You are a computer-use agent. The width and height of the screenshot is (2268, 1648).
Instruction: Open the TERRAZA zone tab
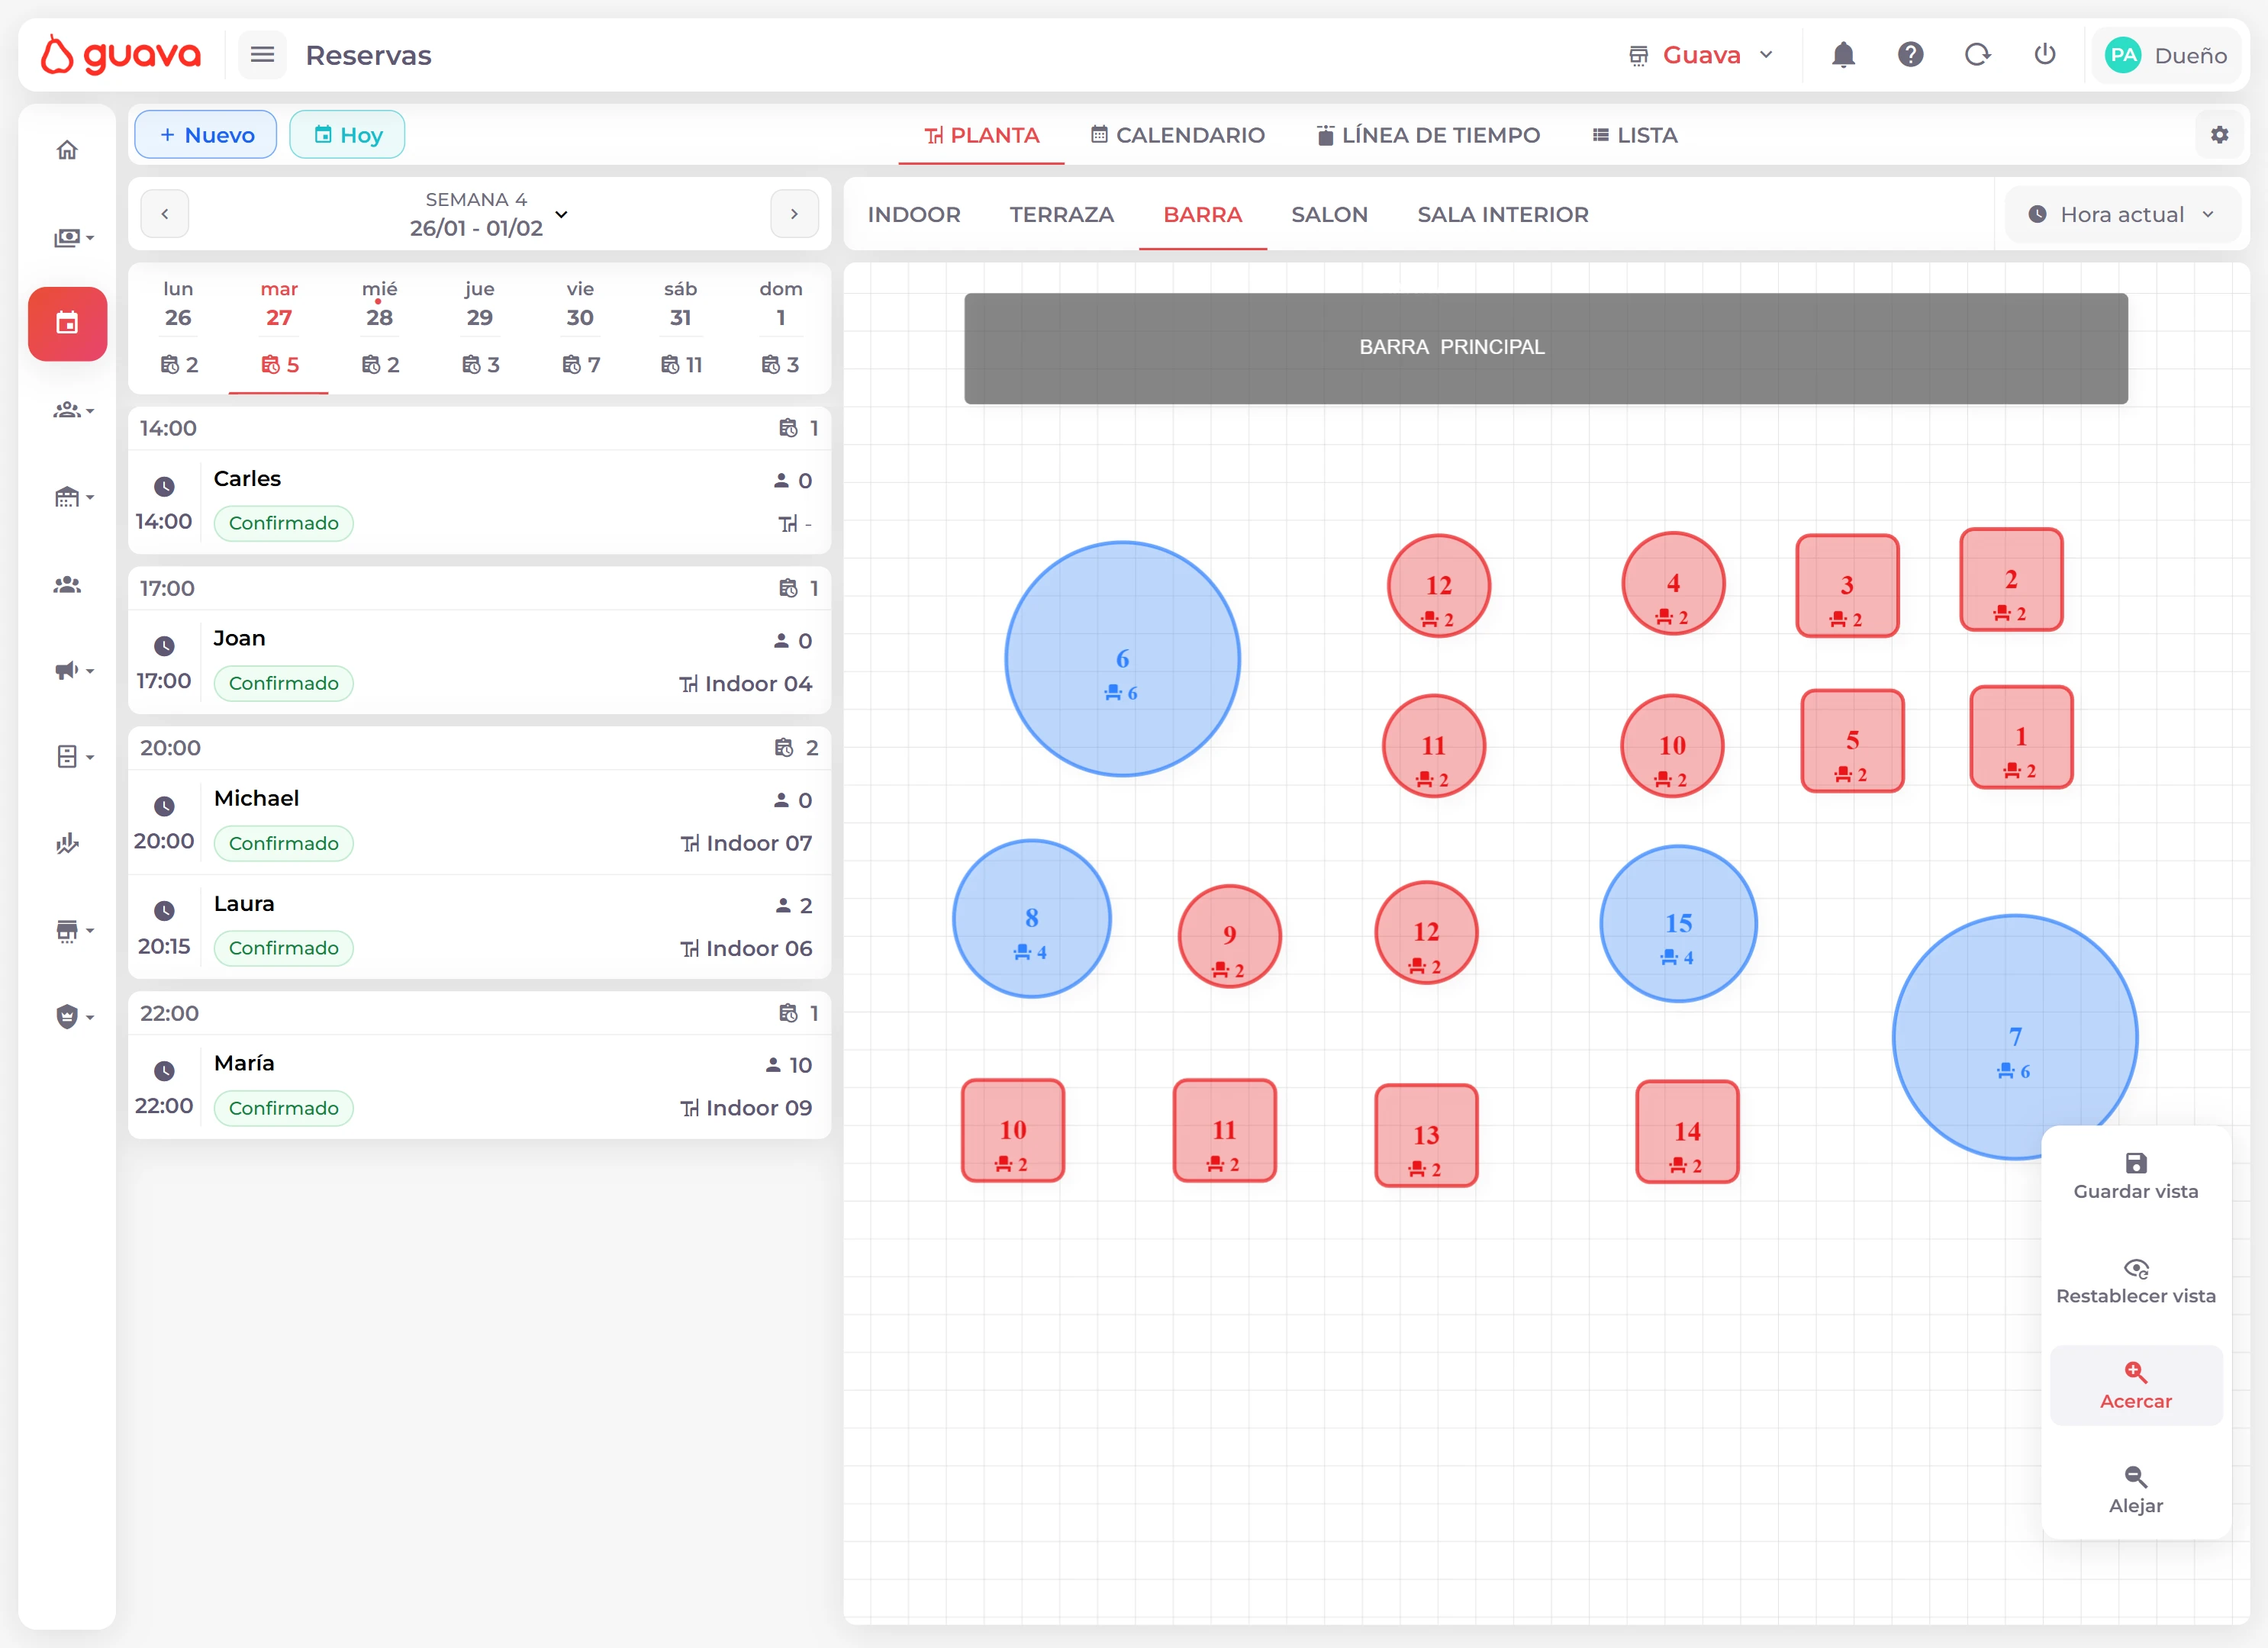[x=1062, y=214]
